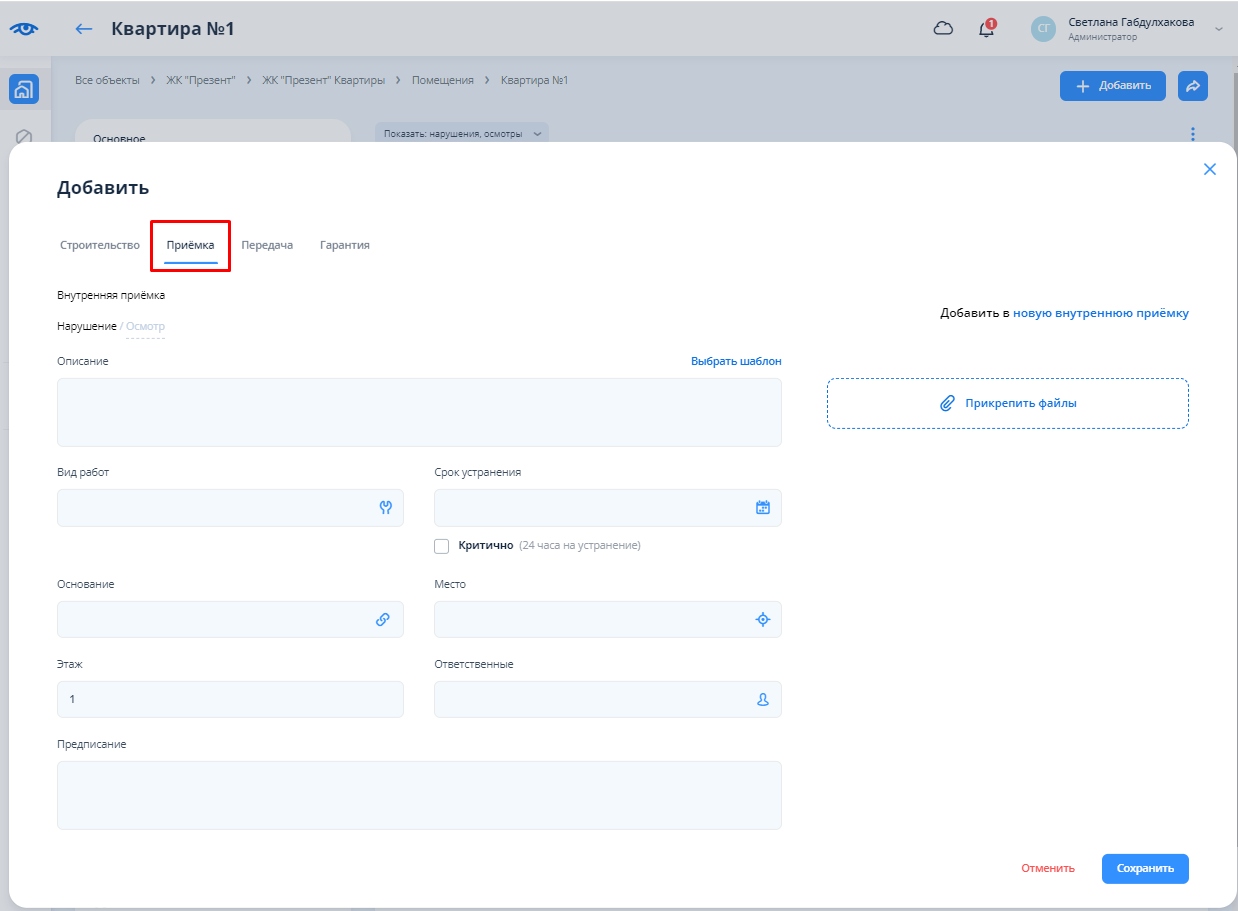Switch to the Гарантия tab

(x=345, y=245)
